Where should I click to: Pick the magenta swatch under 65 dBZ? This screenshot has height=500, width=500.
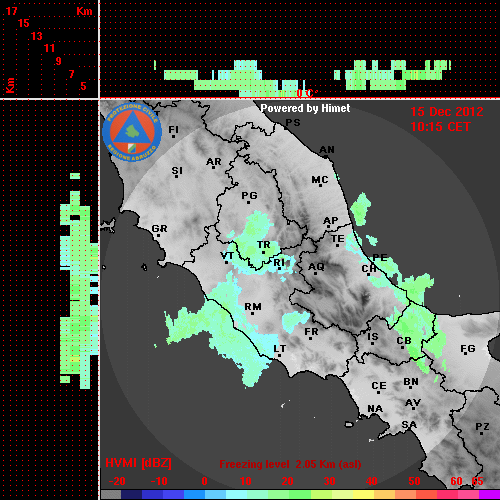(x=489, y=495)
